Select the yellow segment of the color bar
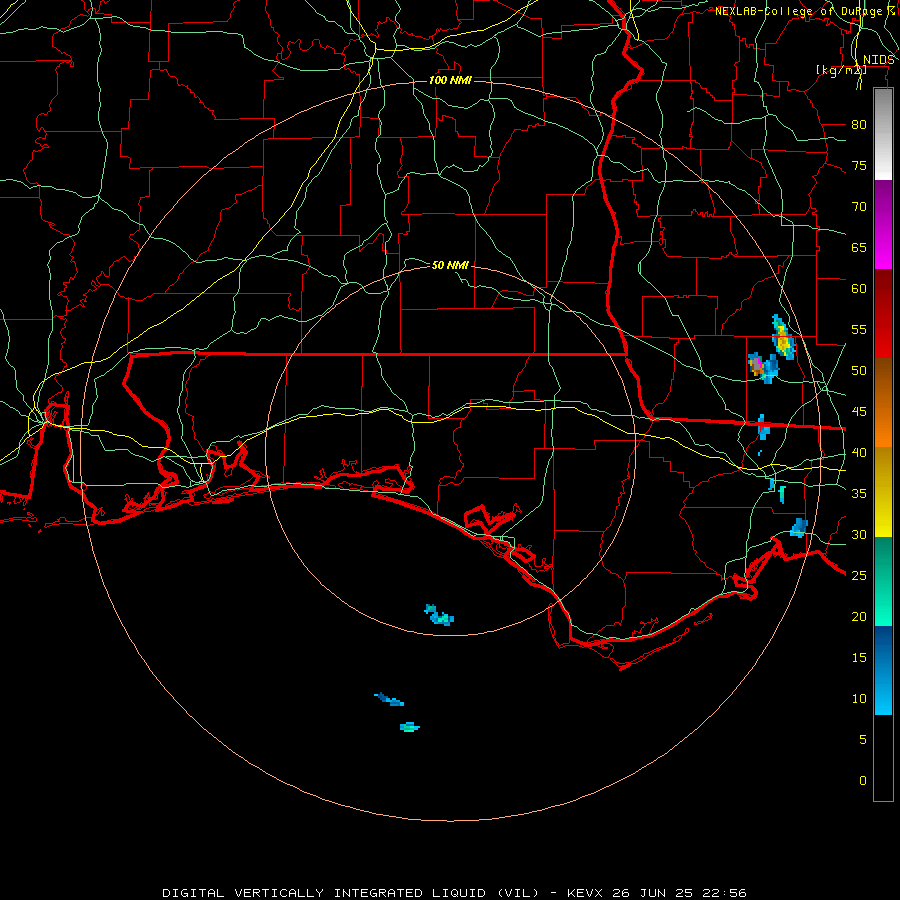 point(883,492)
